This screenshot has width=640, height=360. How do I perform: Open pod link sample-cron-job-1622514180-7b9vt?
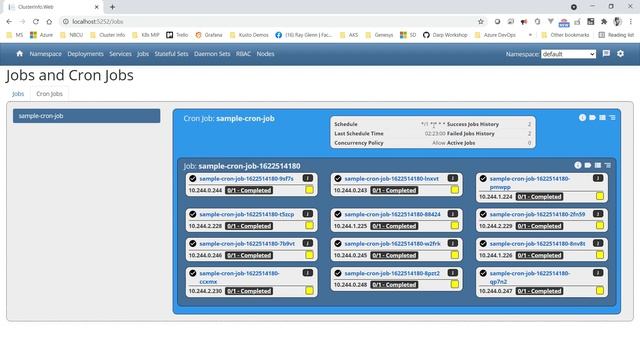247,244
